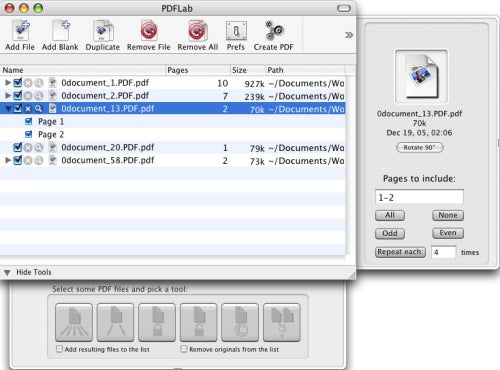
Task: Click the PDF file icon of 0document_1.PDF.pdf
Action: [x=53, y=83]
